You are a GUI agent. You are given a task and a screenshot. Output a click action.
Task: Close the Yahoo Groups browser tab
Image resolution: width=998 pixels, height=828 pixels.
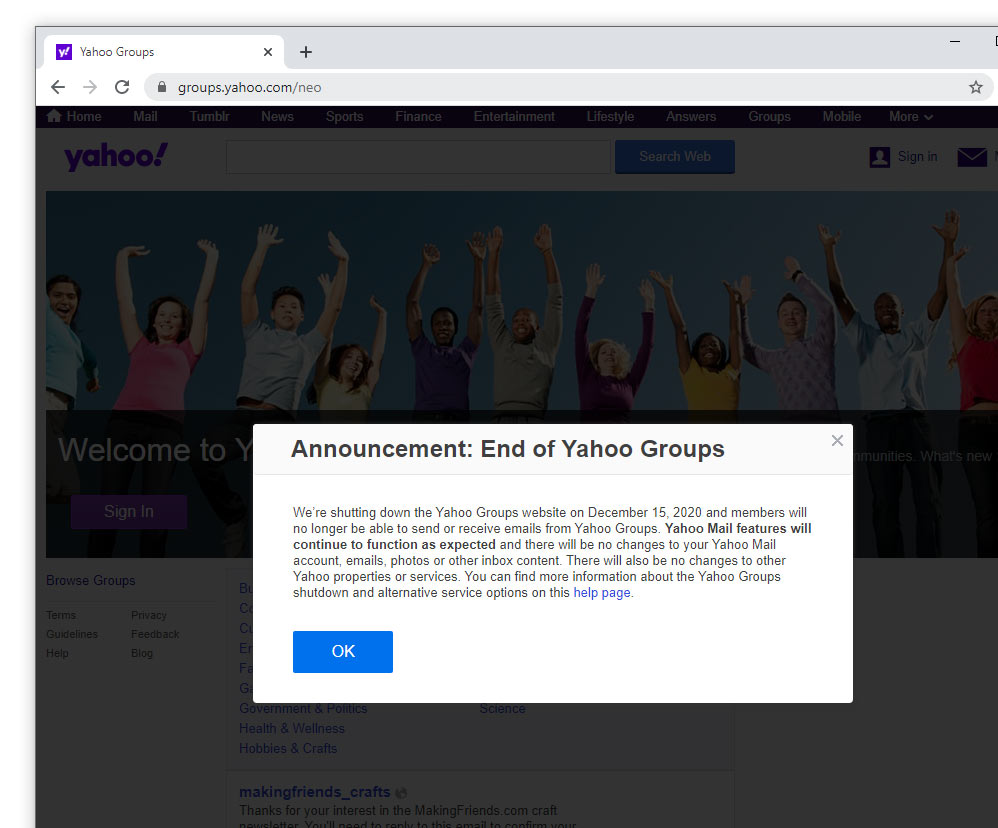click(268, 52)
